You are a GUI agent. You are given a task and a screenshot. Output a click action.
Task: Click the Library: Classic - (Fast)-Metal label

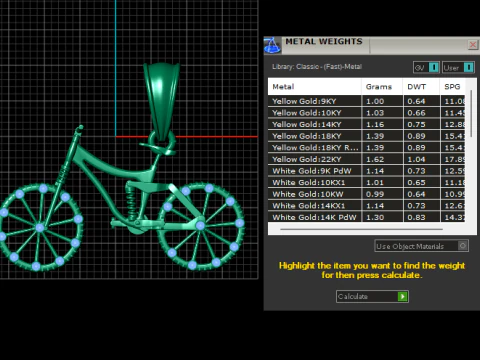(317, 67)
